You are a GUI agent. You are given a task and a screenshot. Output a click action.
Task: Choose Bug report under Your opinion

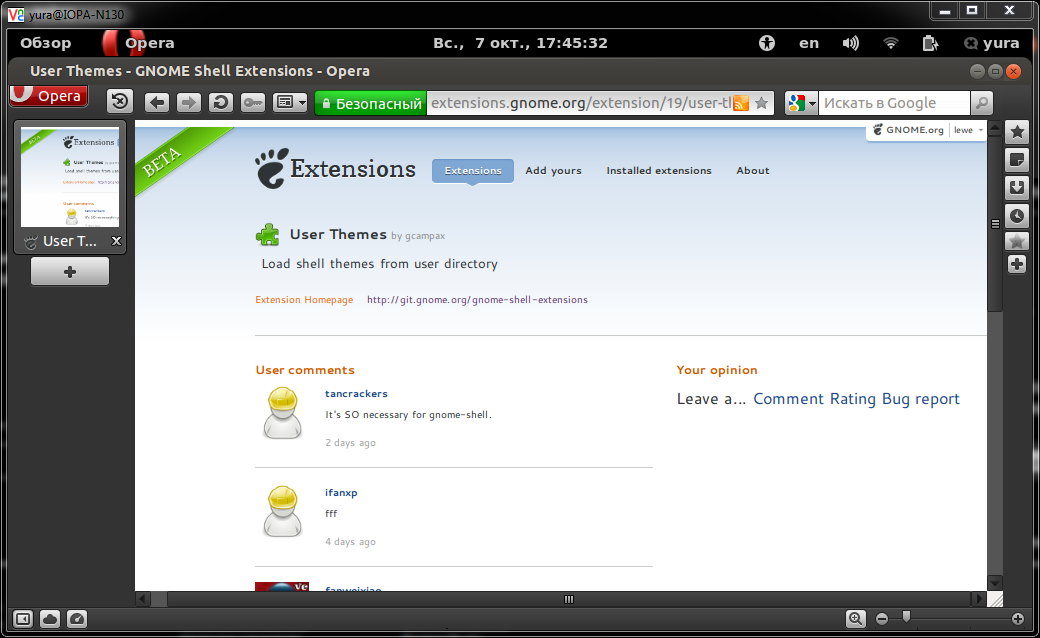point(921,399)
